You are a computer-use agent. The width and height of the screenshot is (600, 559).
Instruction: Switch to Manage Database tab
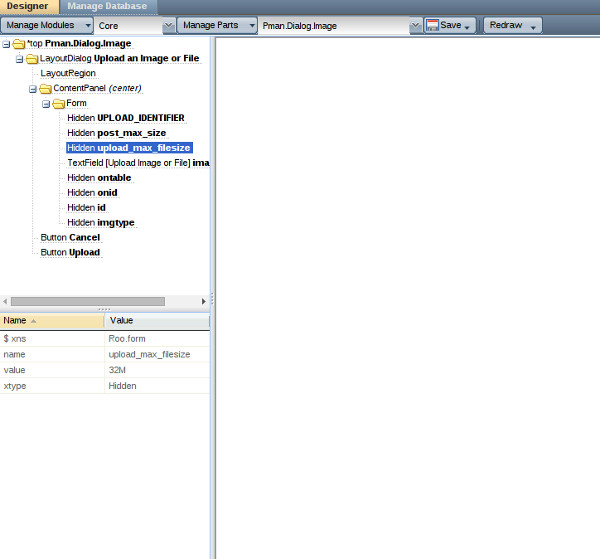(x=108, y=7)
